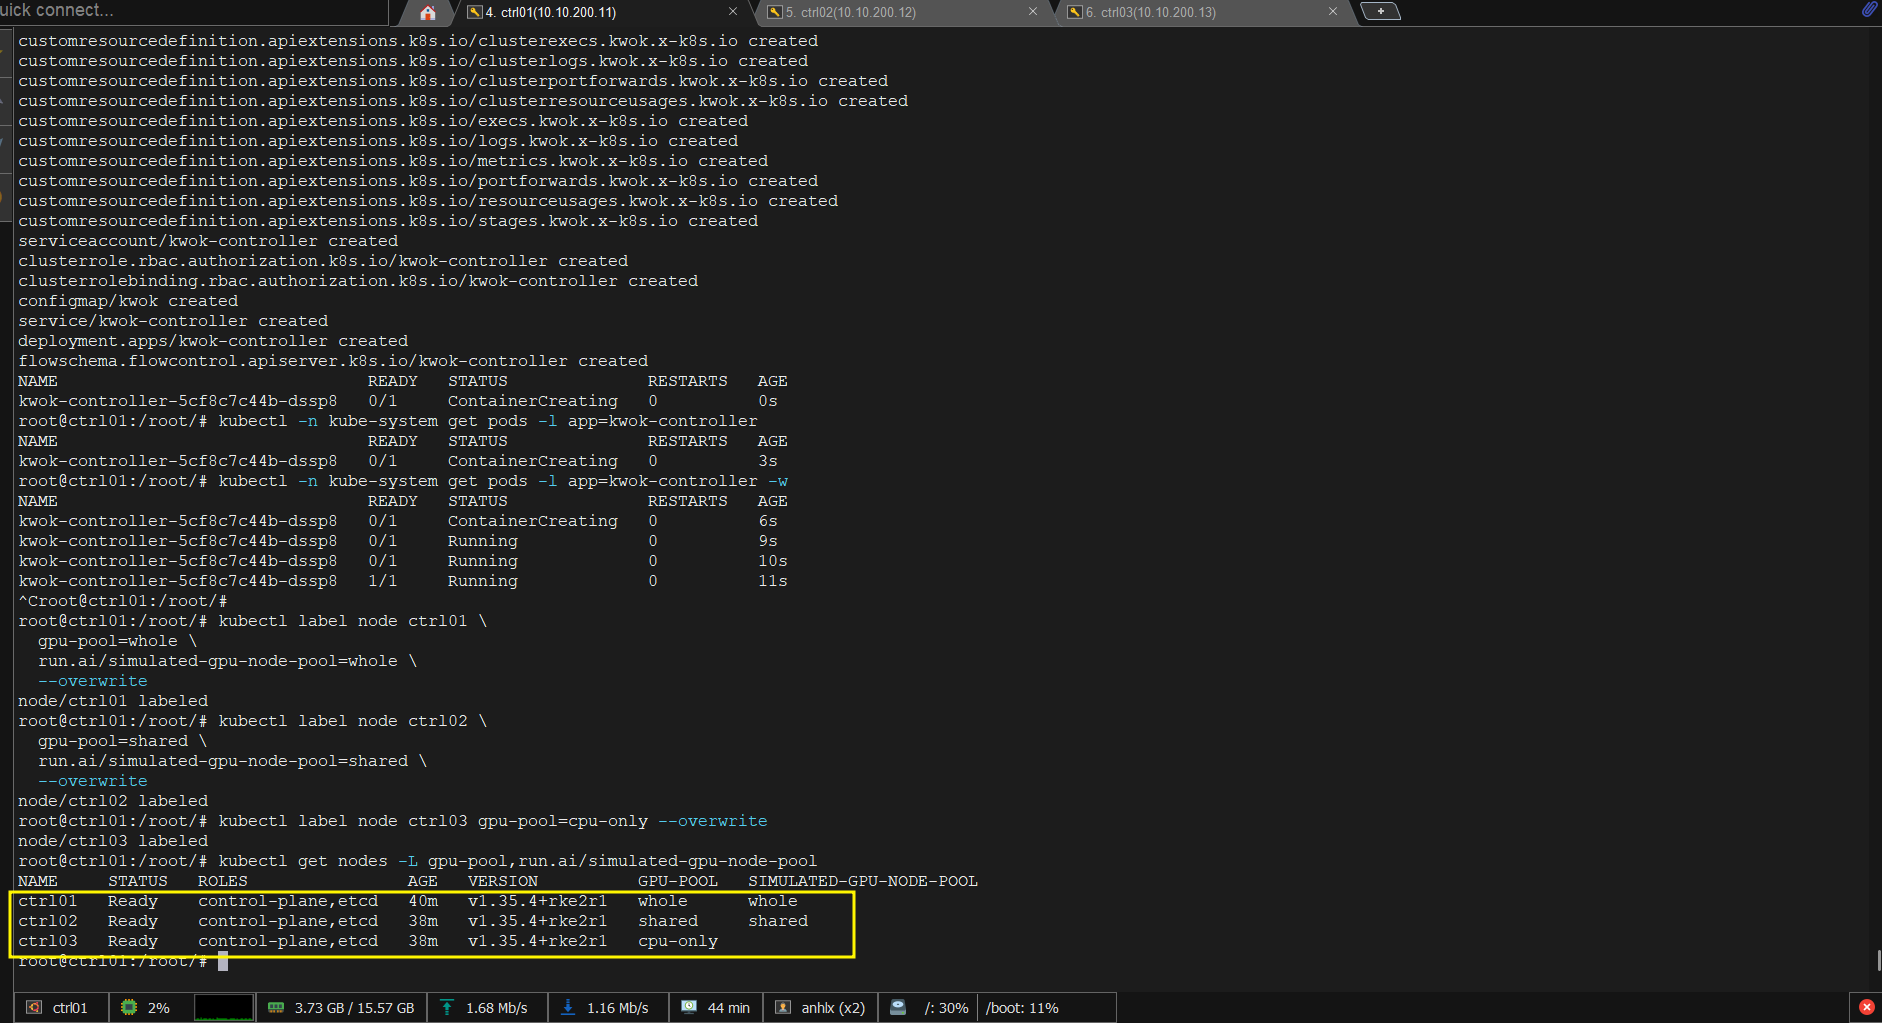This screenshot has height=1023, width=1882.
Task: Click the SIMULATED-GPU-NODE-POOL column header
Action: pyautogui.click(x=863, y=881)
